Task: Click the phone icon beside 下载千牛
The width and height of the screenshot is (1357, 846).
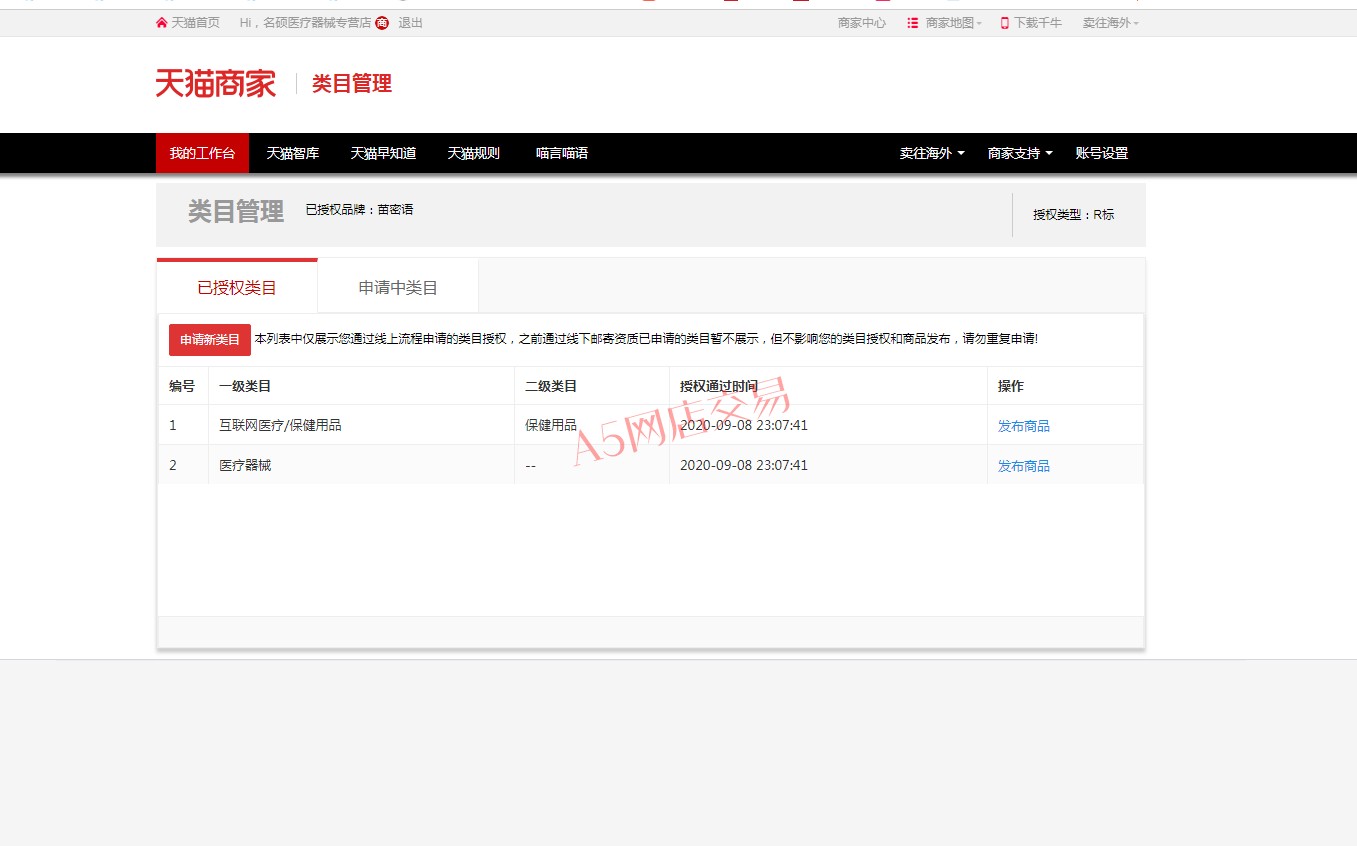Action: 1005,23
